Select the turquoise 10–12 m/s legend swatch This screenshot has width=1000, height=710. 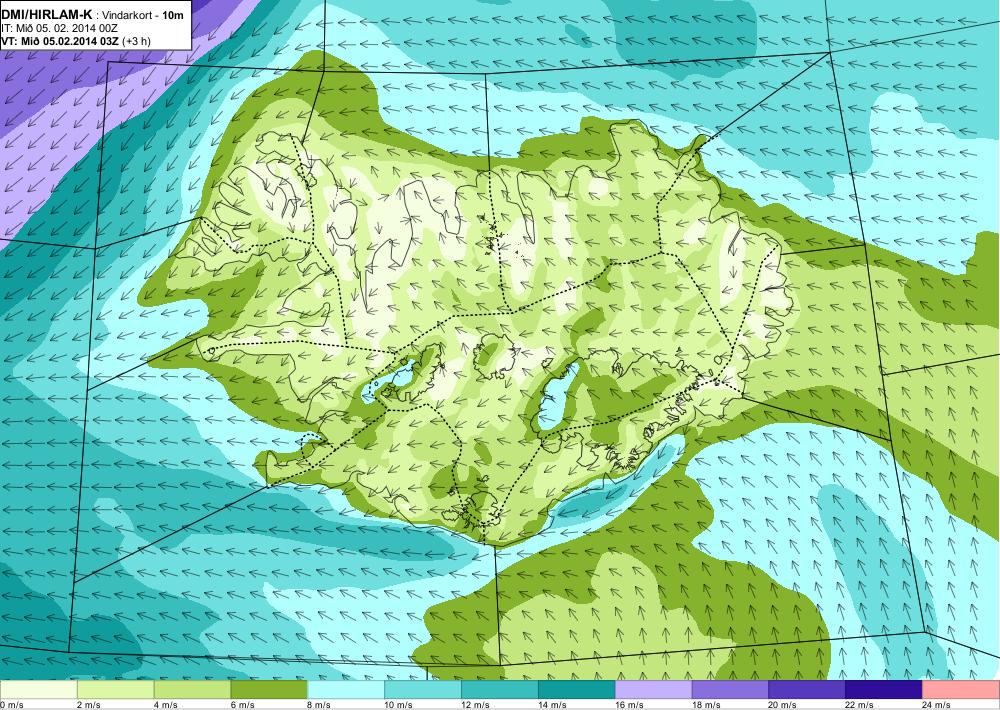[423, 690]
